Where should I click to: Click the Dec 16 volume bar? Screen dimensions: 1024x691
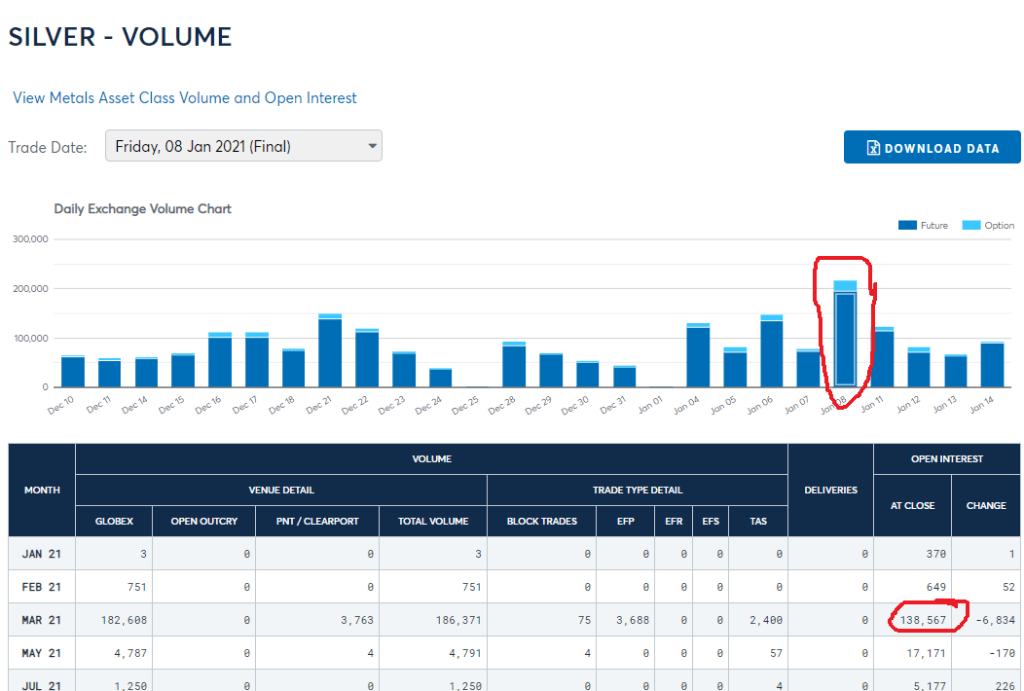[220, 362]
